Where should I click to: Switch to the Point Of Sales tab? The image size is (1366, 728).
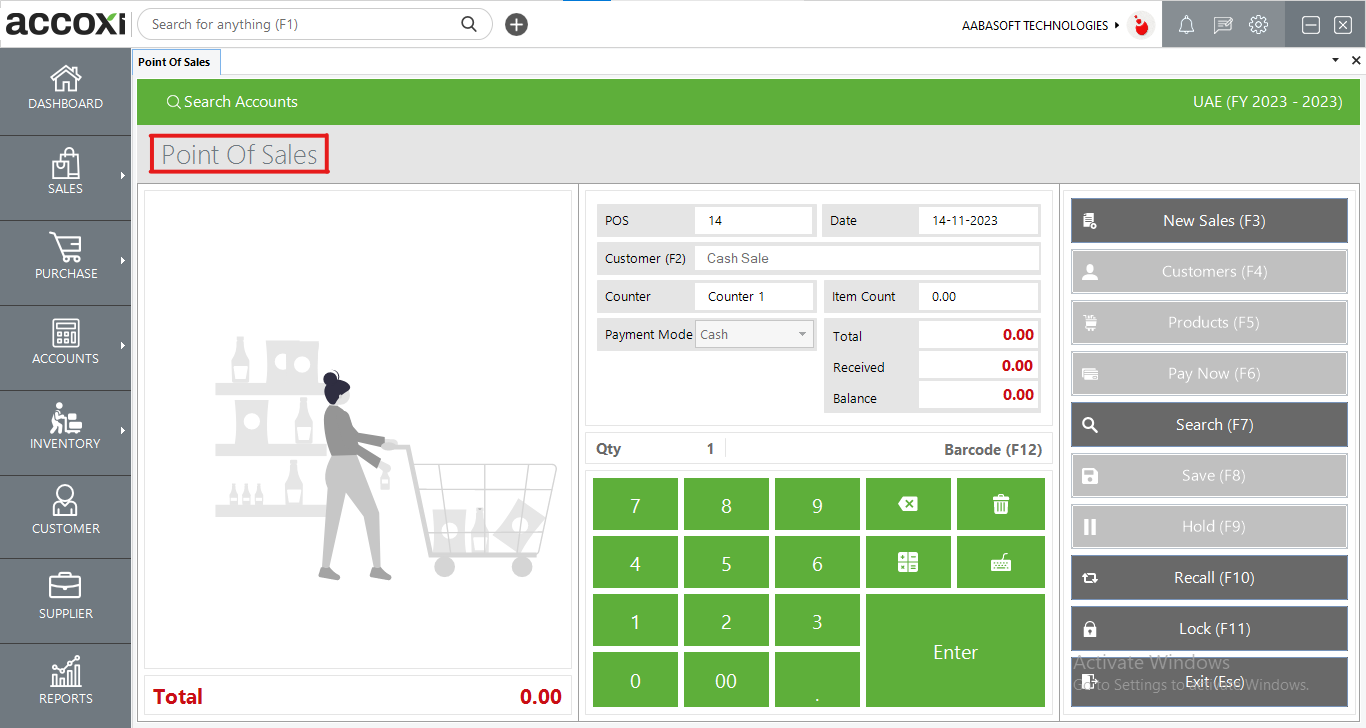click(176, 61)
